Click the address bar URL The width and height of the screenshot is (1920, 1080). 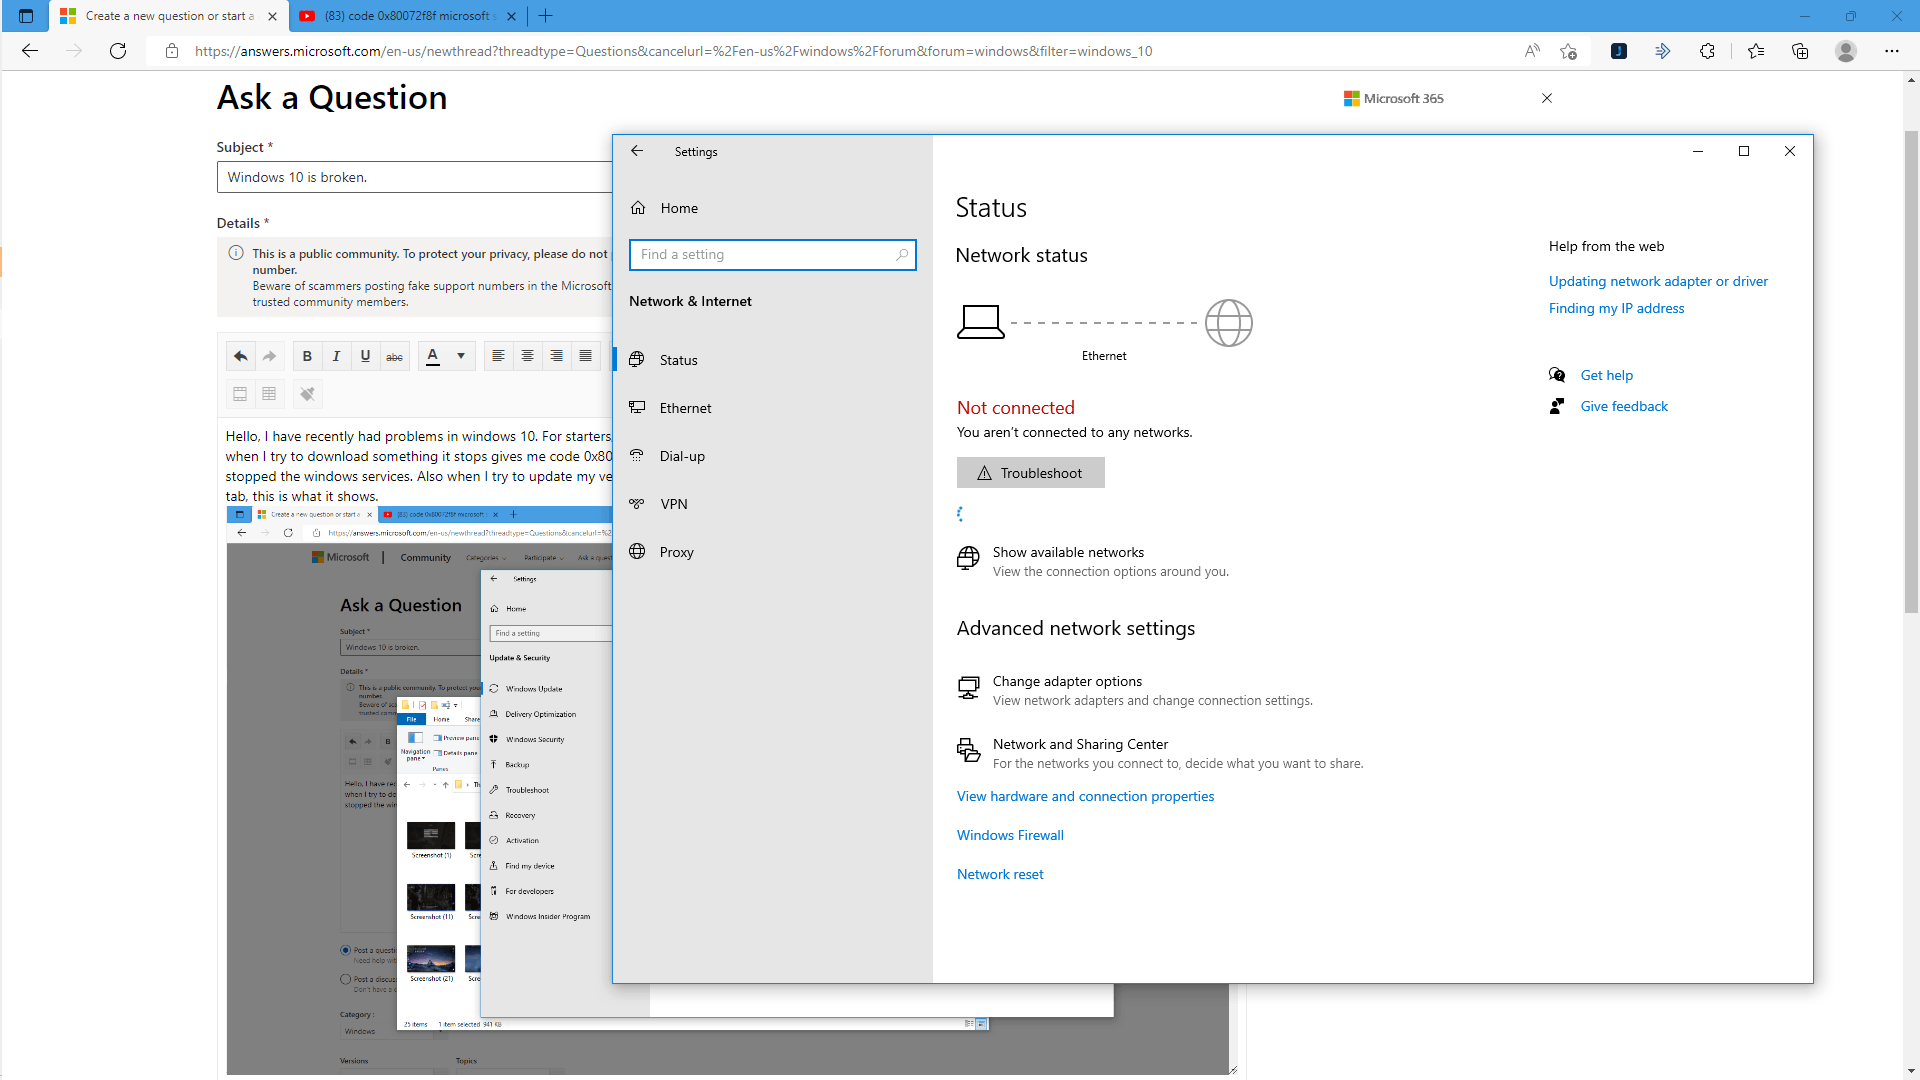click(x=673, y=51)
